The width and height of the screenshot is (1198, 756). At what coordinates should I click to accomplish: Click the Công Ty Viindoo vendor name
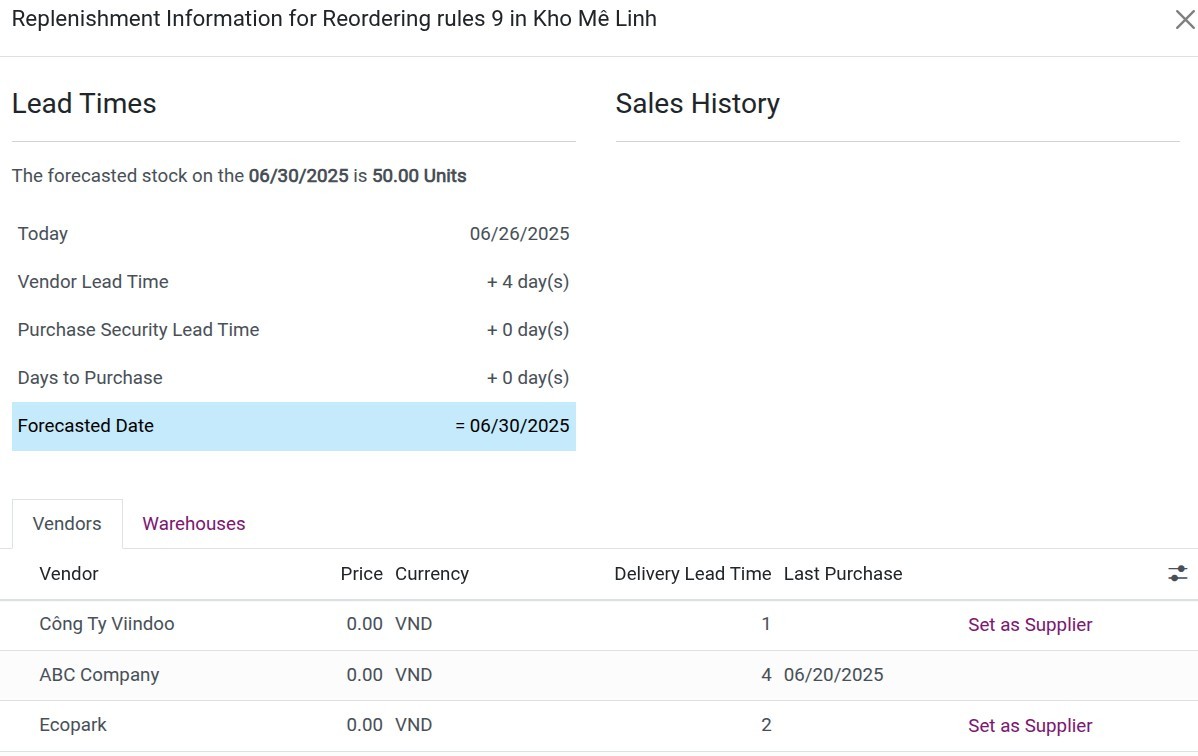(x=106, y=624)
